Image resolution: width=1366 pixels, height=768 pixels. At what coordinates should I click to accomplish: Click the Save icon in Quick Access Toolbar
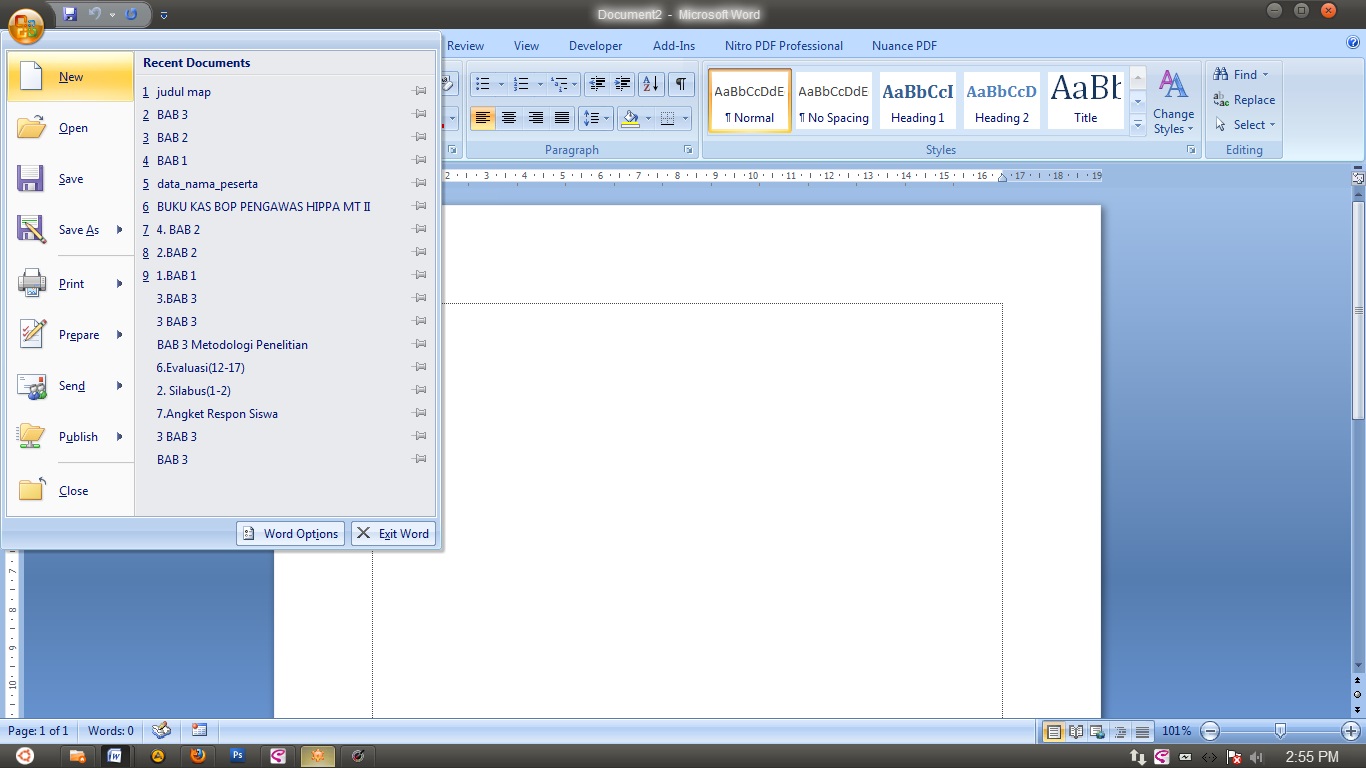[70, 14]
